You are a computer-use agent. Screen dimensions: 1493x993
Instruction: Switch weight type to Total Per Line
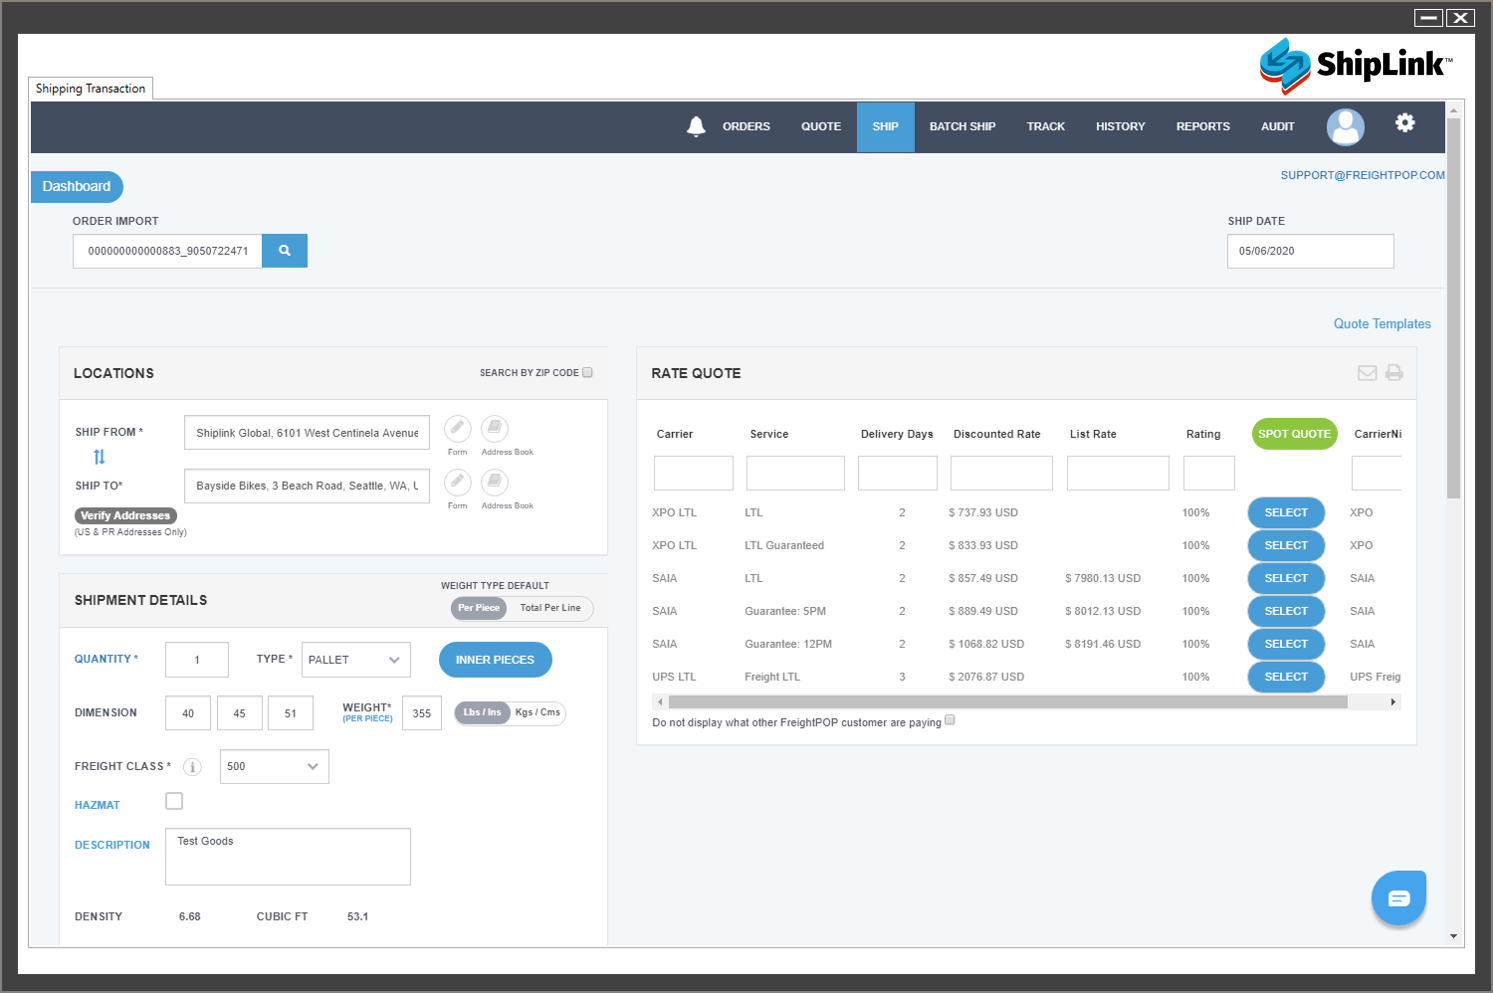tap(550, 608)
